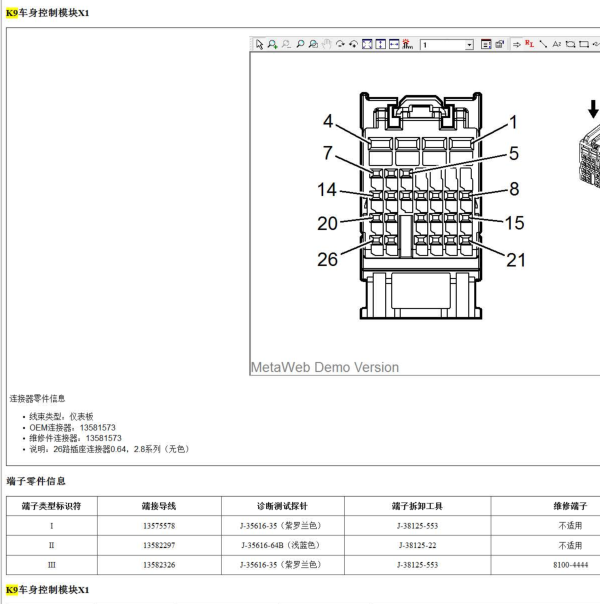Image resolution: width=600 pixels, height=604 pixels.
Task: Click the 连接器零件信息 label
Action: [37, 399]
